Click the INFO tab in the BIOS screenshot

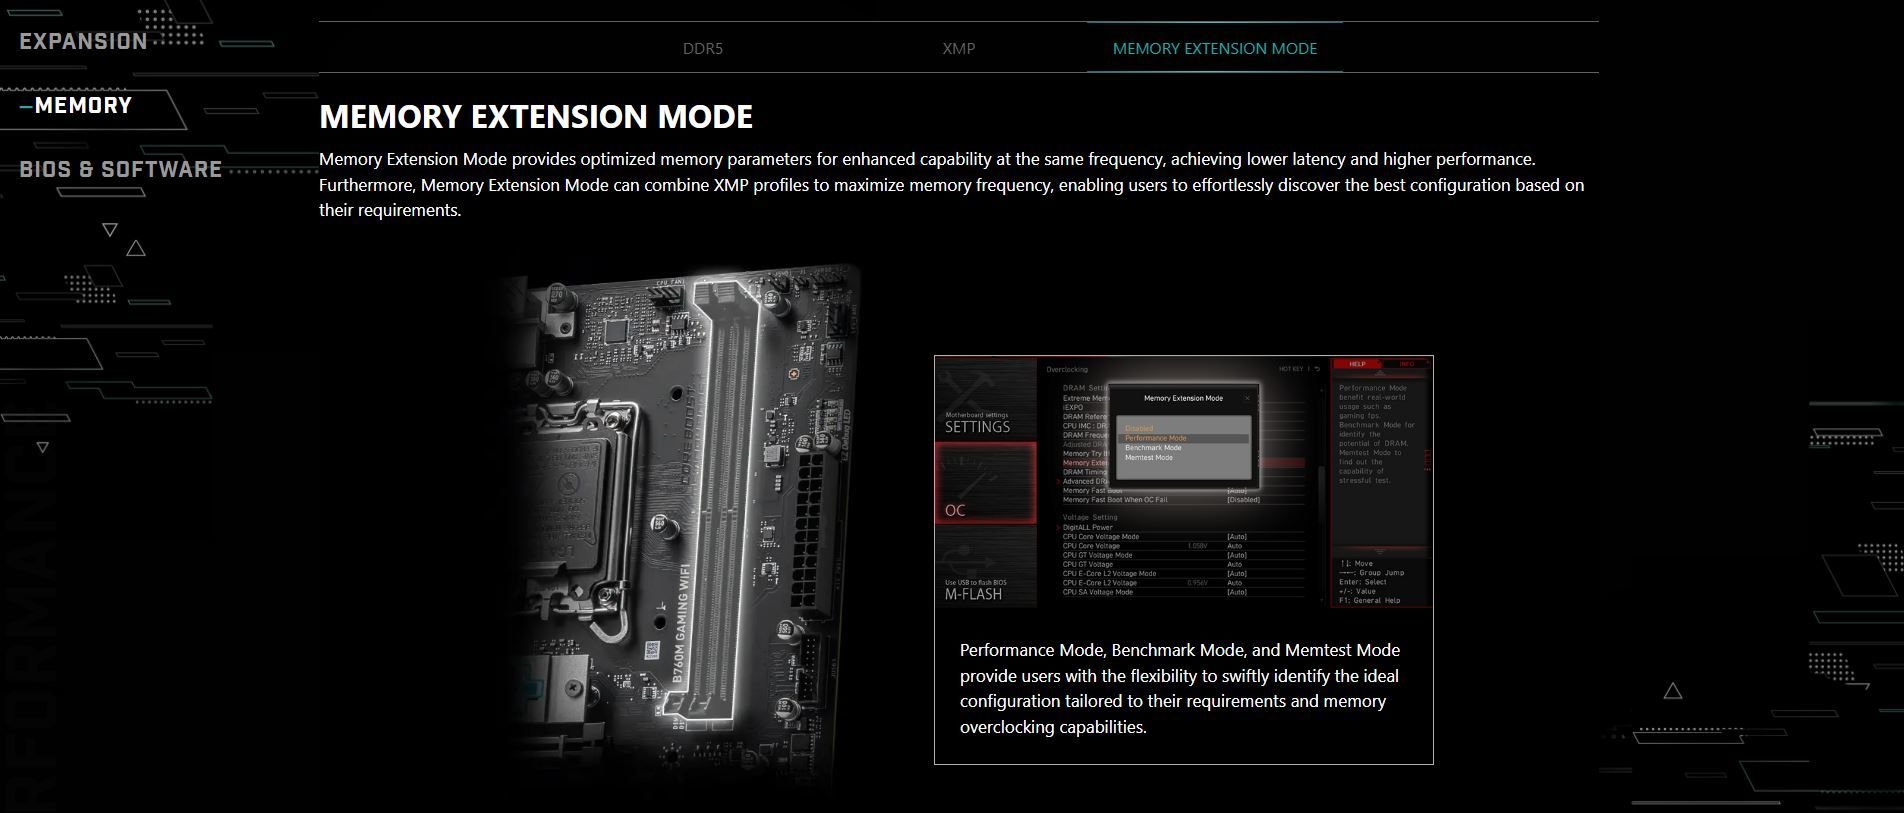[x=1406, y=364]
